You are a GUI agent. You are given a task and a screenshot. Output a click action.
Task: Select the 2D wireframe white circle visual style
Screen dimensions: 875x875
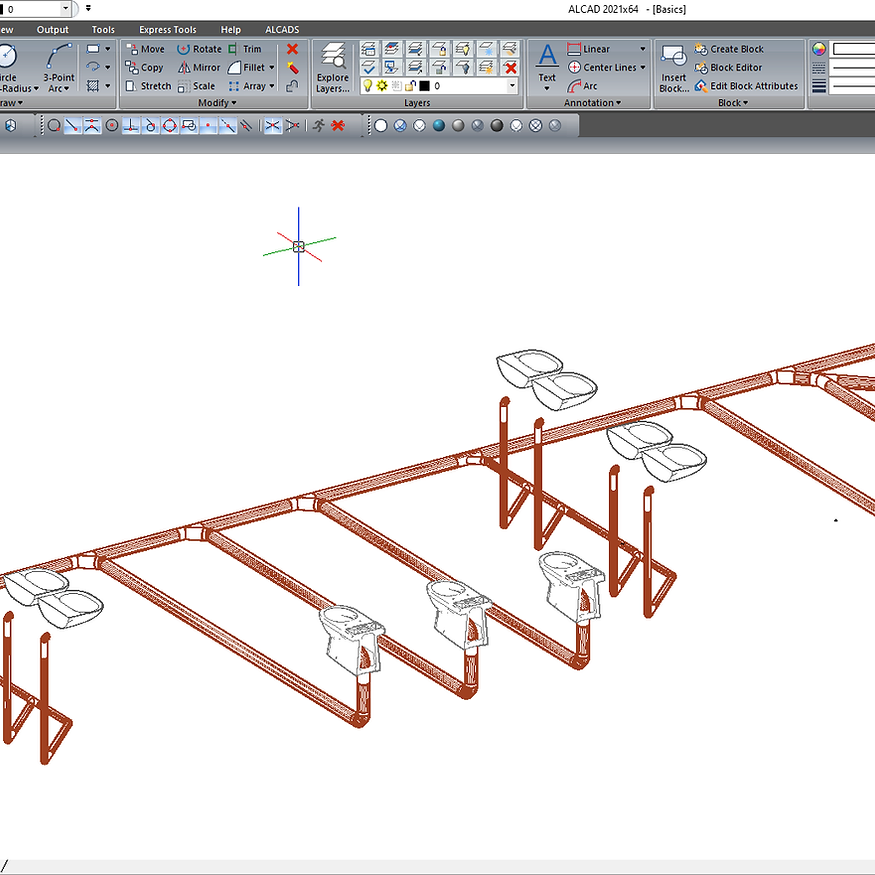coord(381,126)
